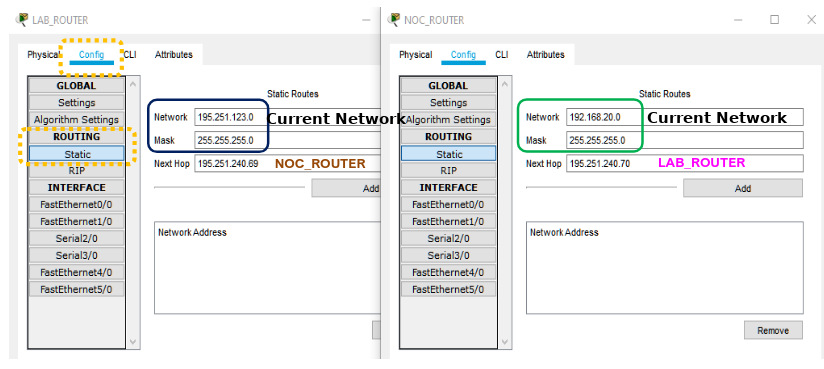Open FastEthernet5/0 interface in LAB_ROUTER

tap(77, 289)
